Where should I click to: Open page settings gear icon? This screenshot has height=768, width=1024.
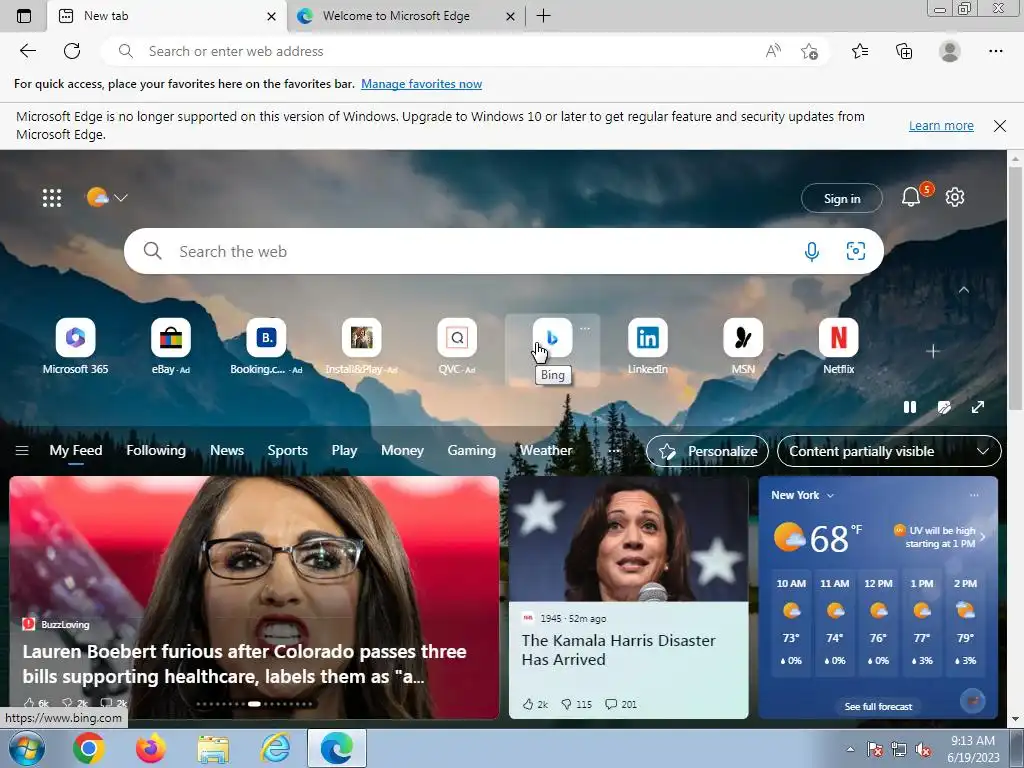coord(955,197)
